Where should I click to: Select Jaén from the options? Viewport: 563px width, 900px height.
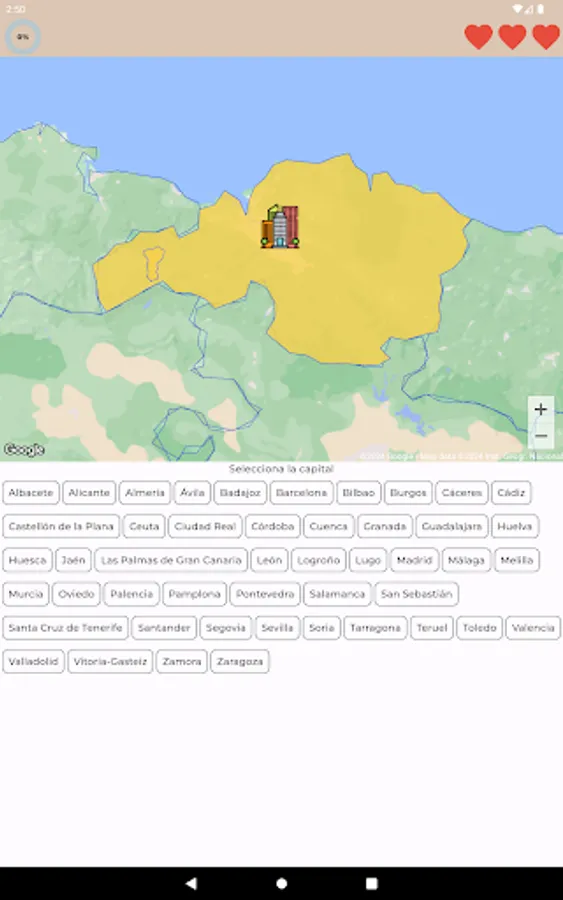click(x=73, y=560)
